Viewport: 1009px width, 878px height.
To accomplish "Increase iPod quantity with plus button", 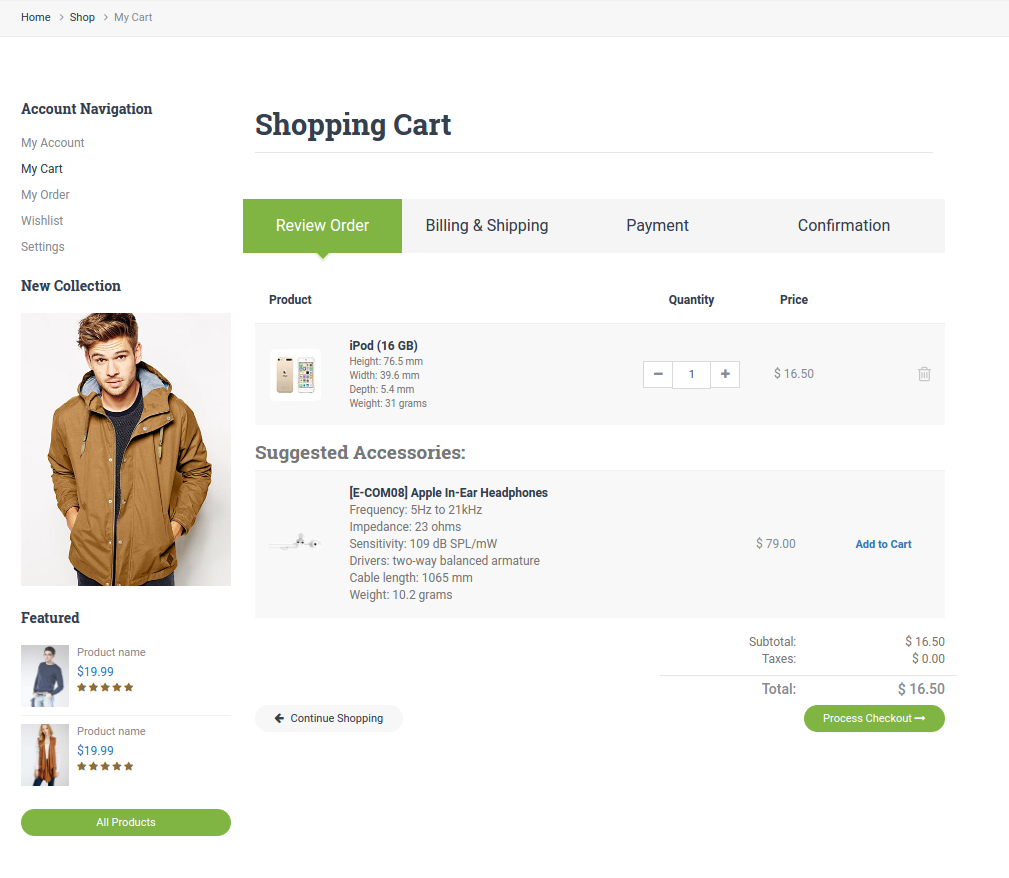I will coord(725,375).
